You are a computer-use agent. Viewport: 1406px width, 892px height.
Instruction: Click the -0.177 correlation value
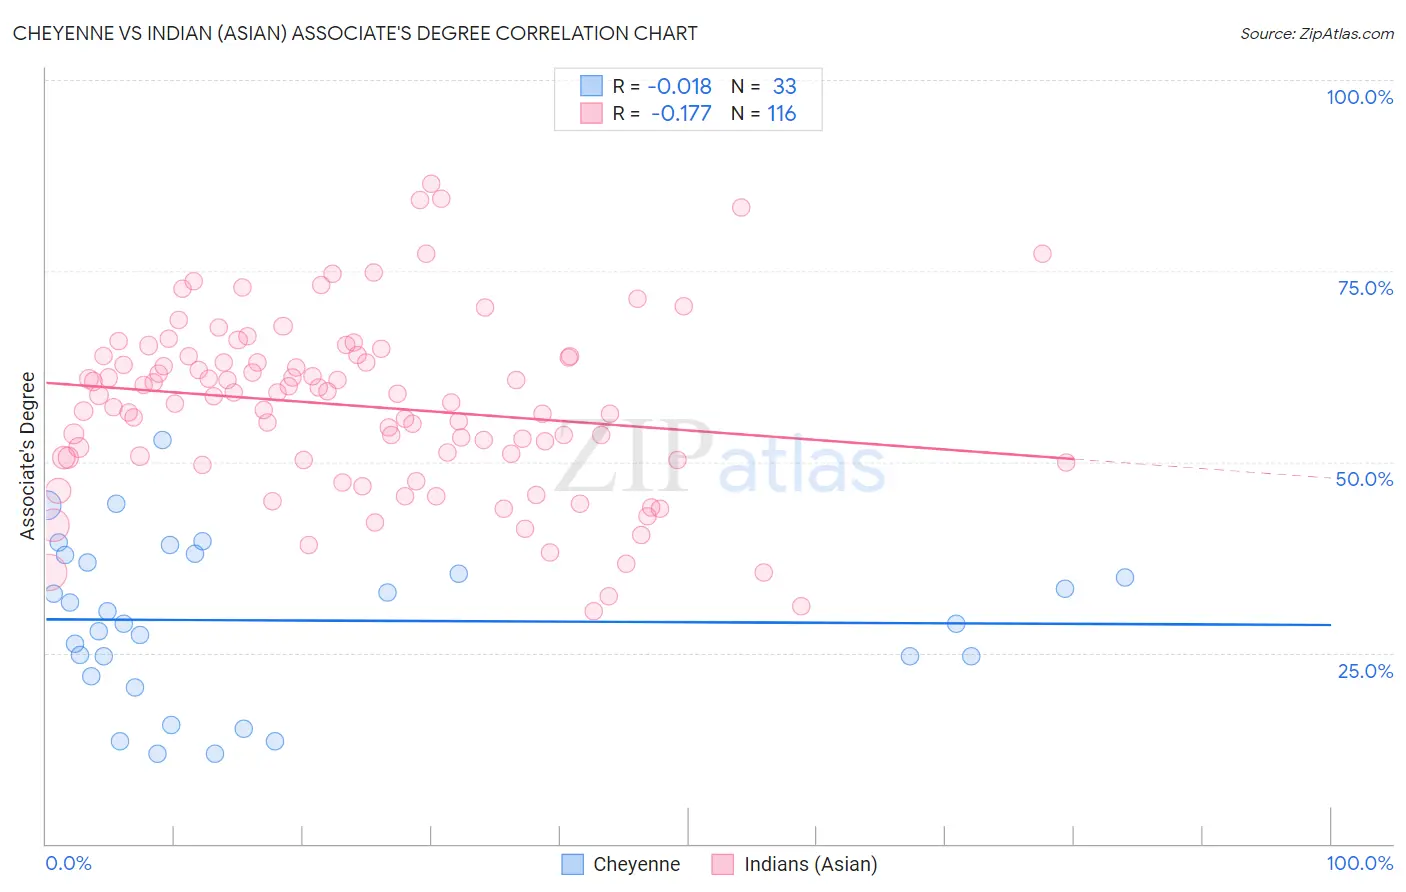pos(681,113)
